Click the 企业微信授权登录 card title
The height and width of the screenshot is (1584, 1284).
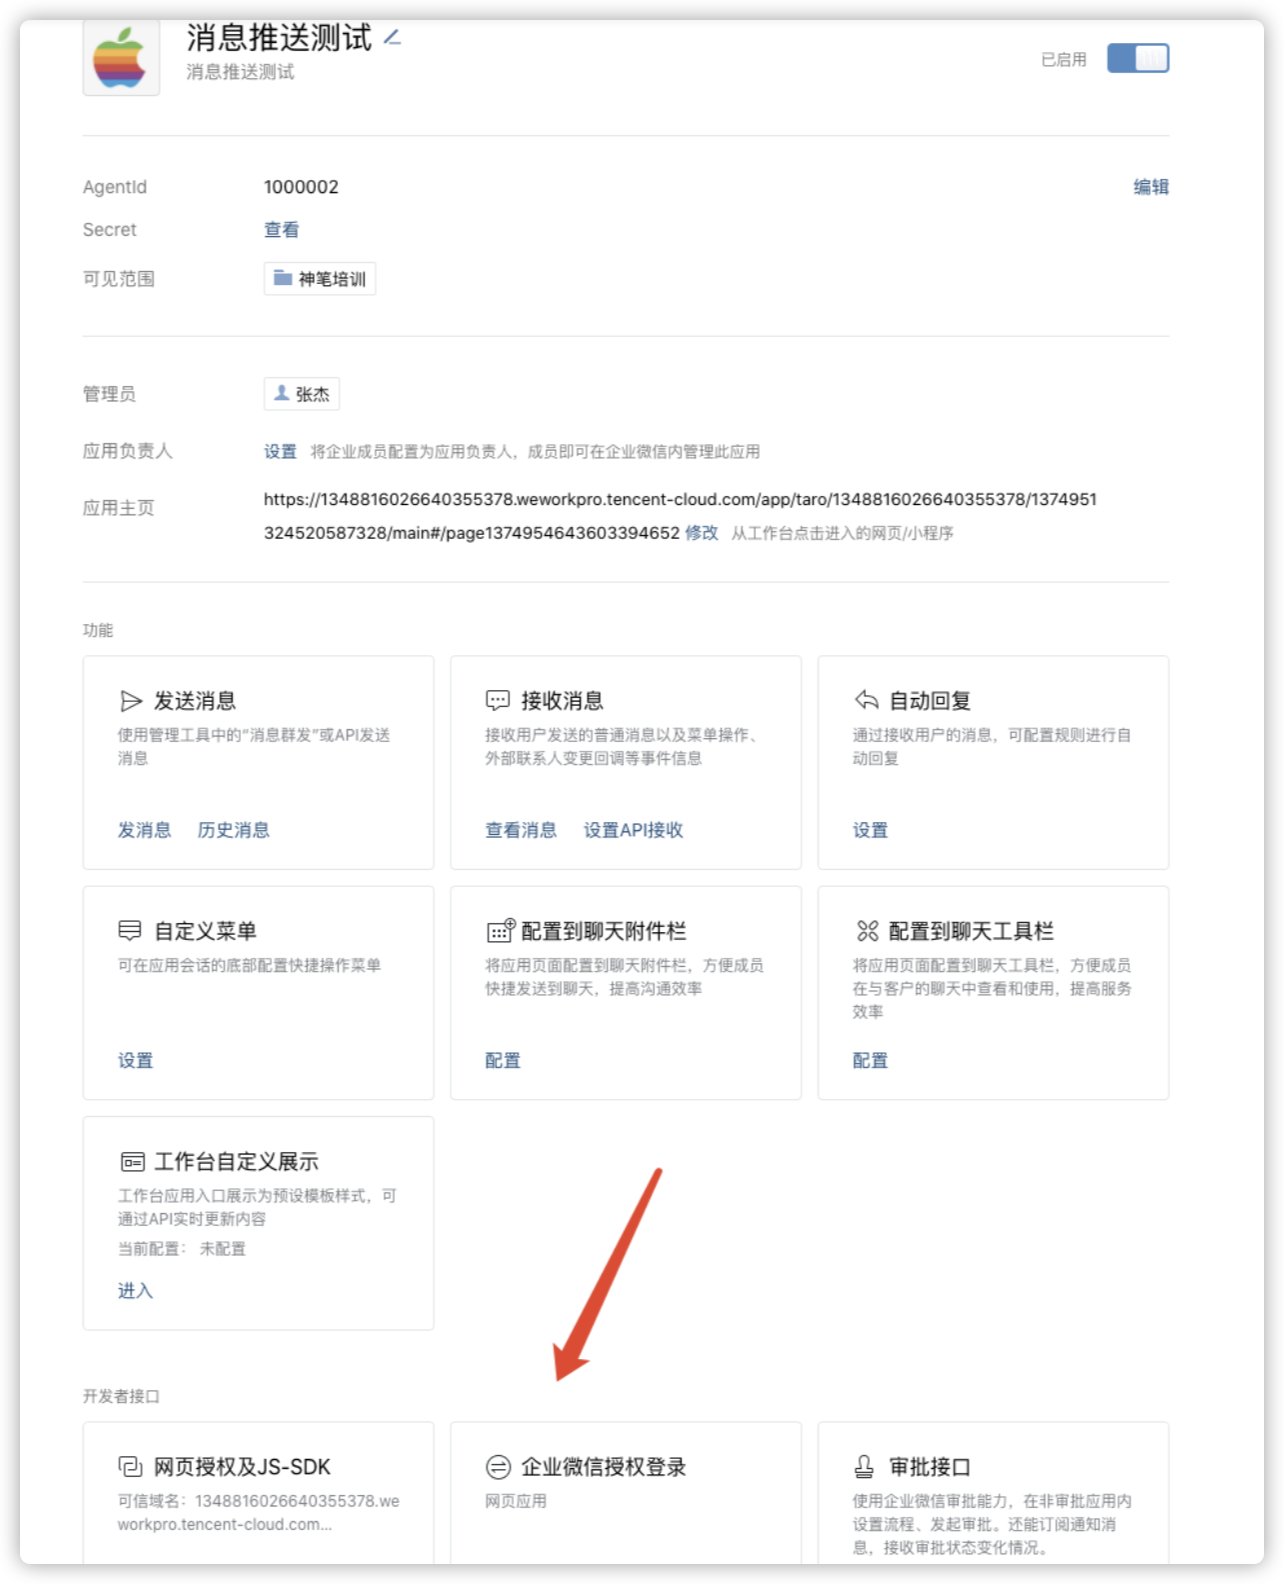tap(604, 1467)
